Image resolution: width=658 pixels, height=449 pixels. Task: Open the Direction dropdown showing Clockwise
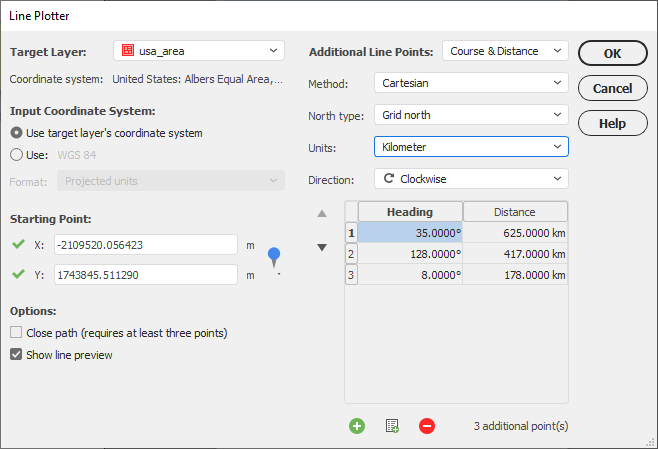471,179
